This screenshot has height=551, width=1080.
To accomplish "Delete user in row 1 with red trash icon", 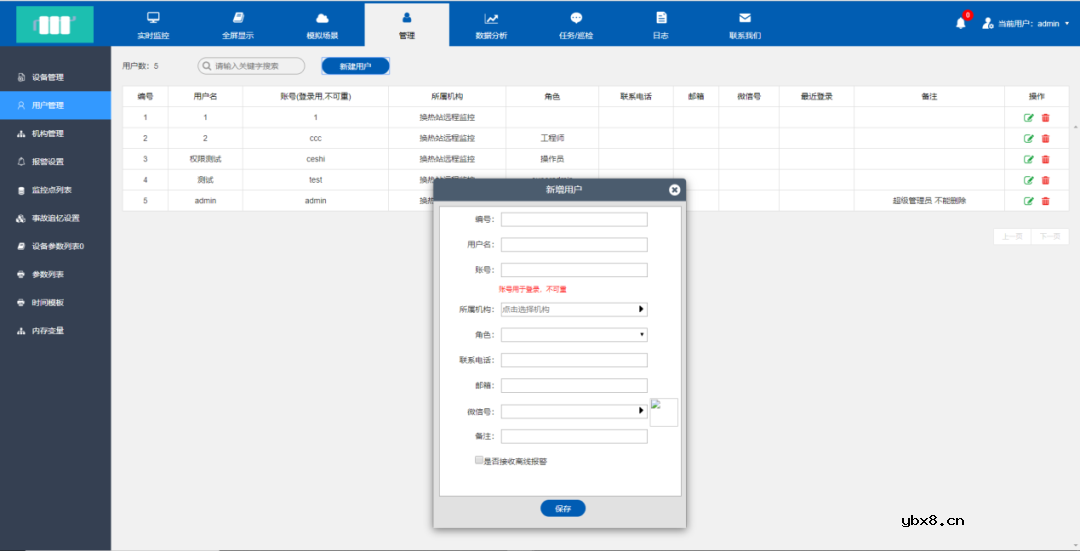I will pos(1046,118).
